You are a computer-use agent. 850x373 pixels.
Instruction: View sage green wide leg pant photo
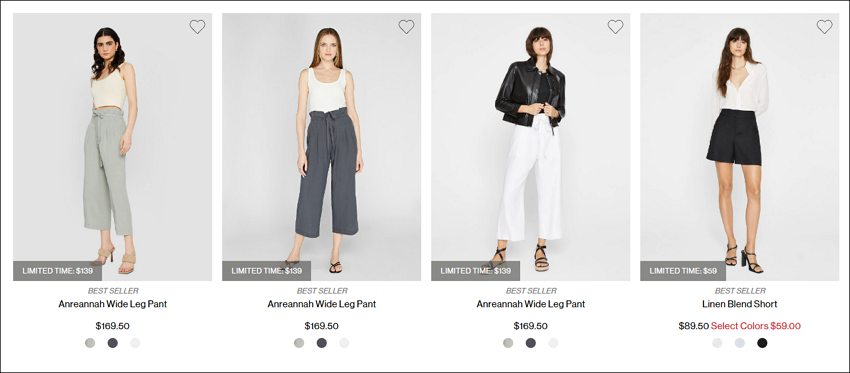[113, 147]
